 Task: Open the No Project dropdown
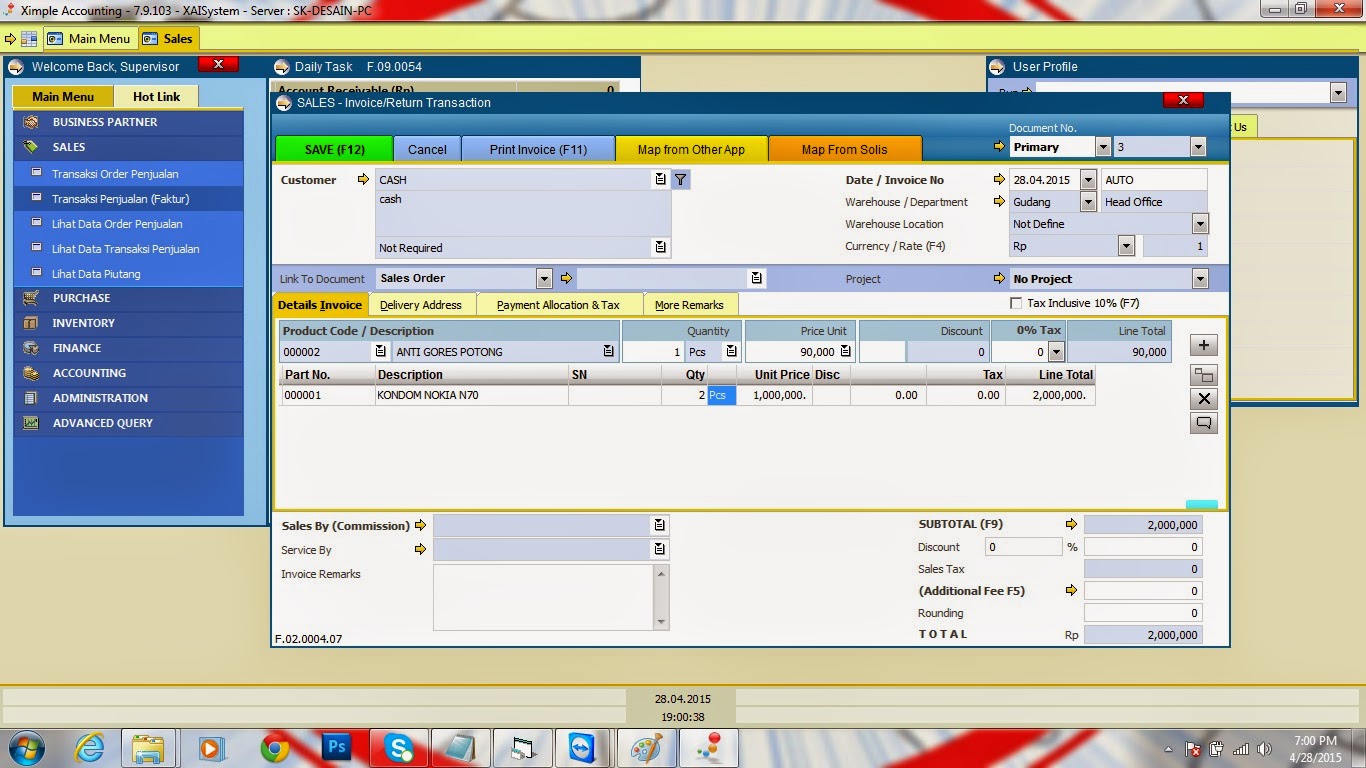tap(1199, 278)
